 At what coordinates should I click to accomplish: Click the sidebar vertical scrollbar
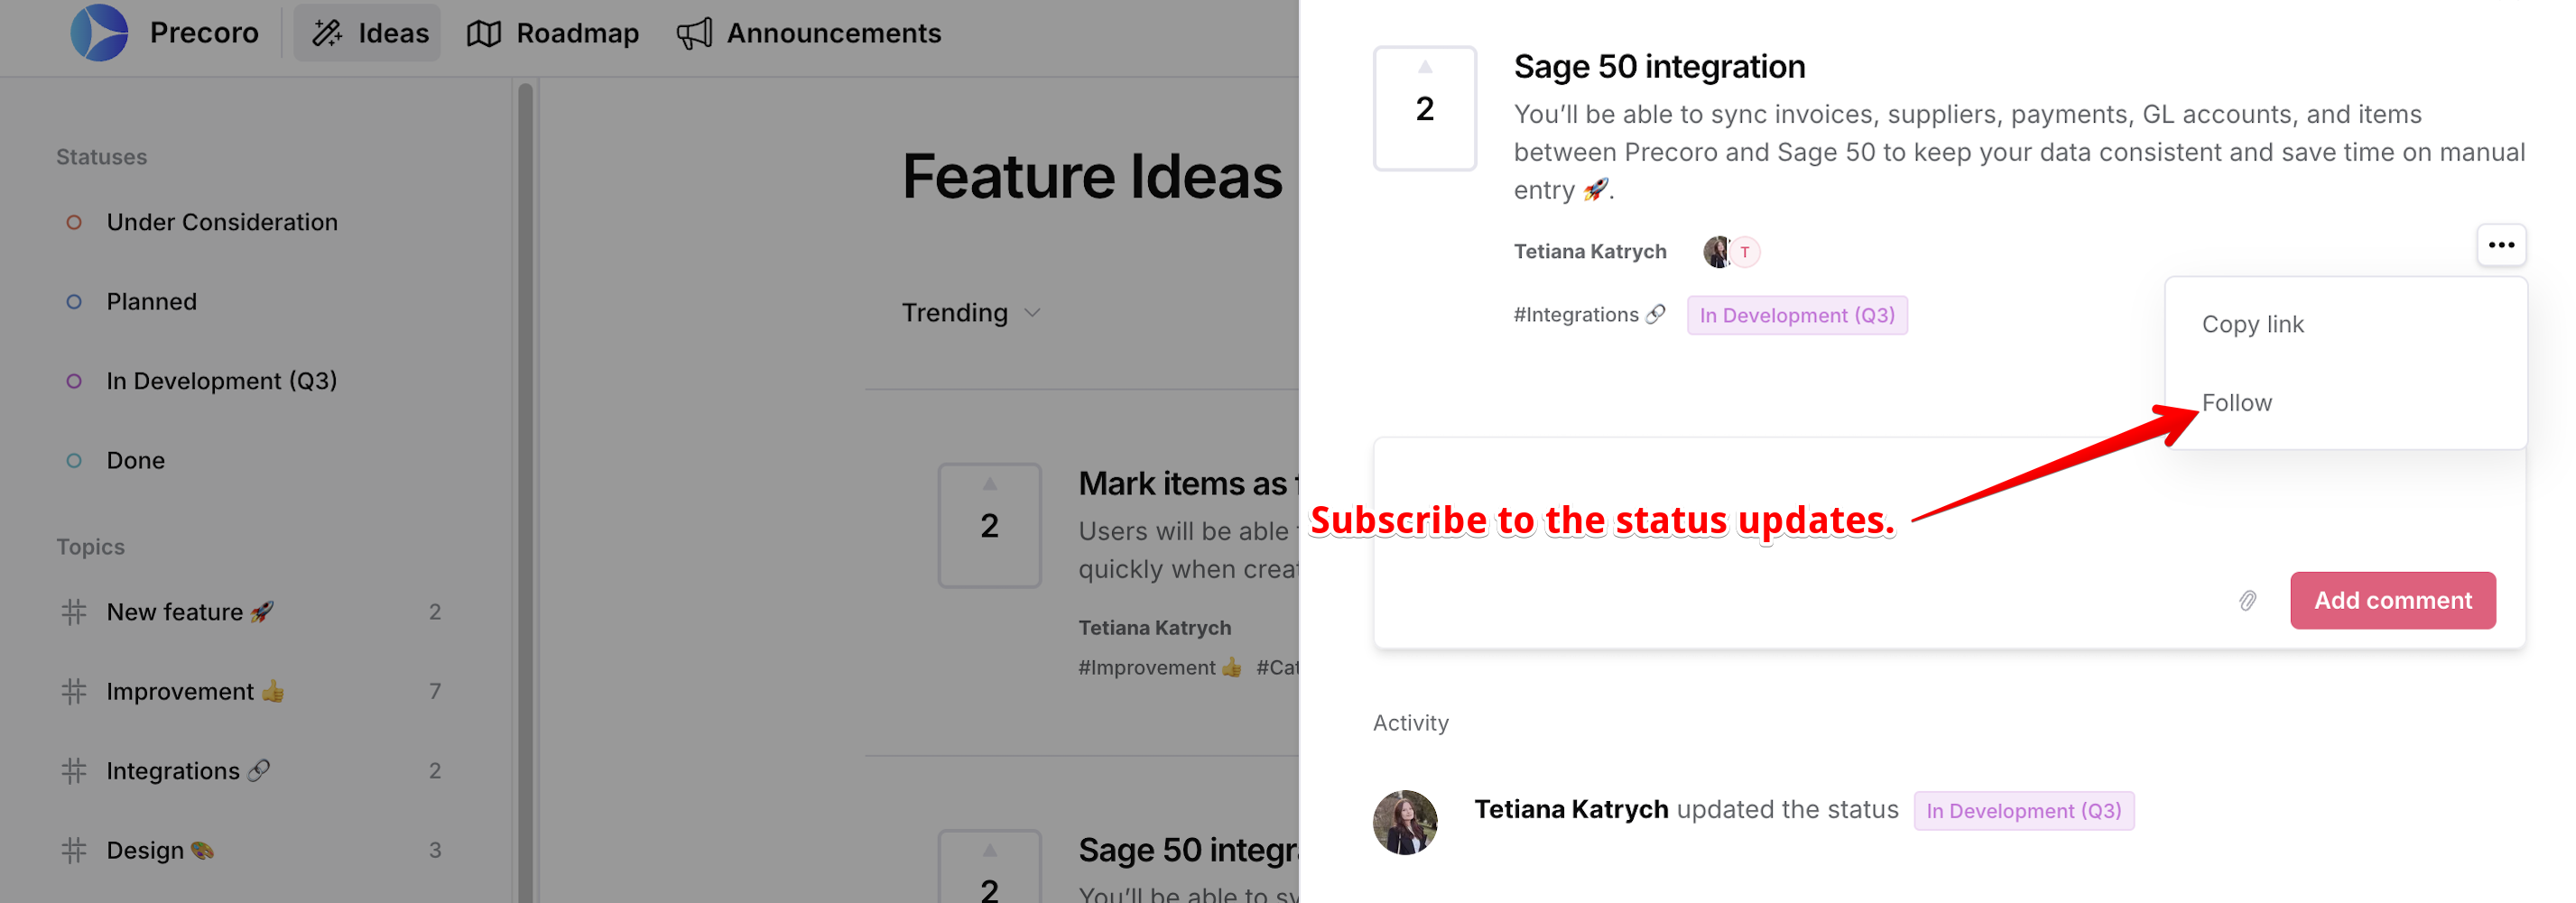pyautogui.click(x=525, y=490)
